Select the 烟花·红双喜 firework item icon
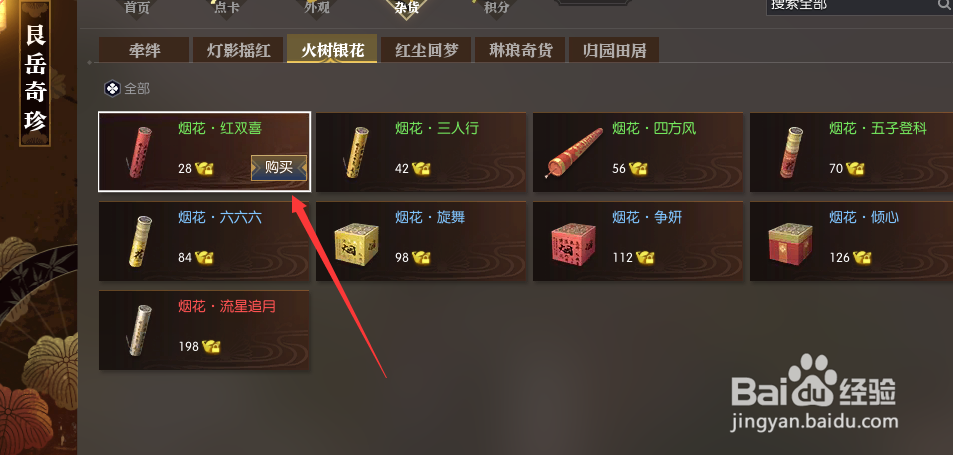953x455 pixels. (x=138, y=152)
